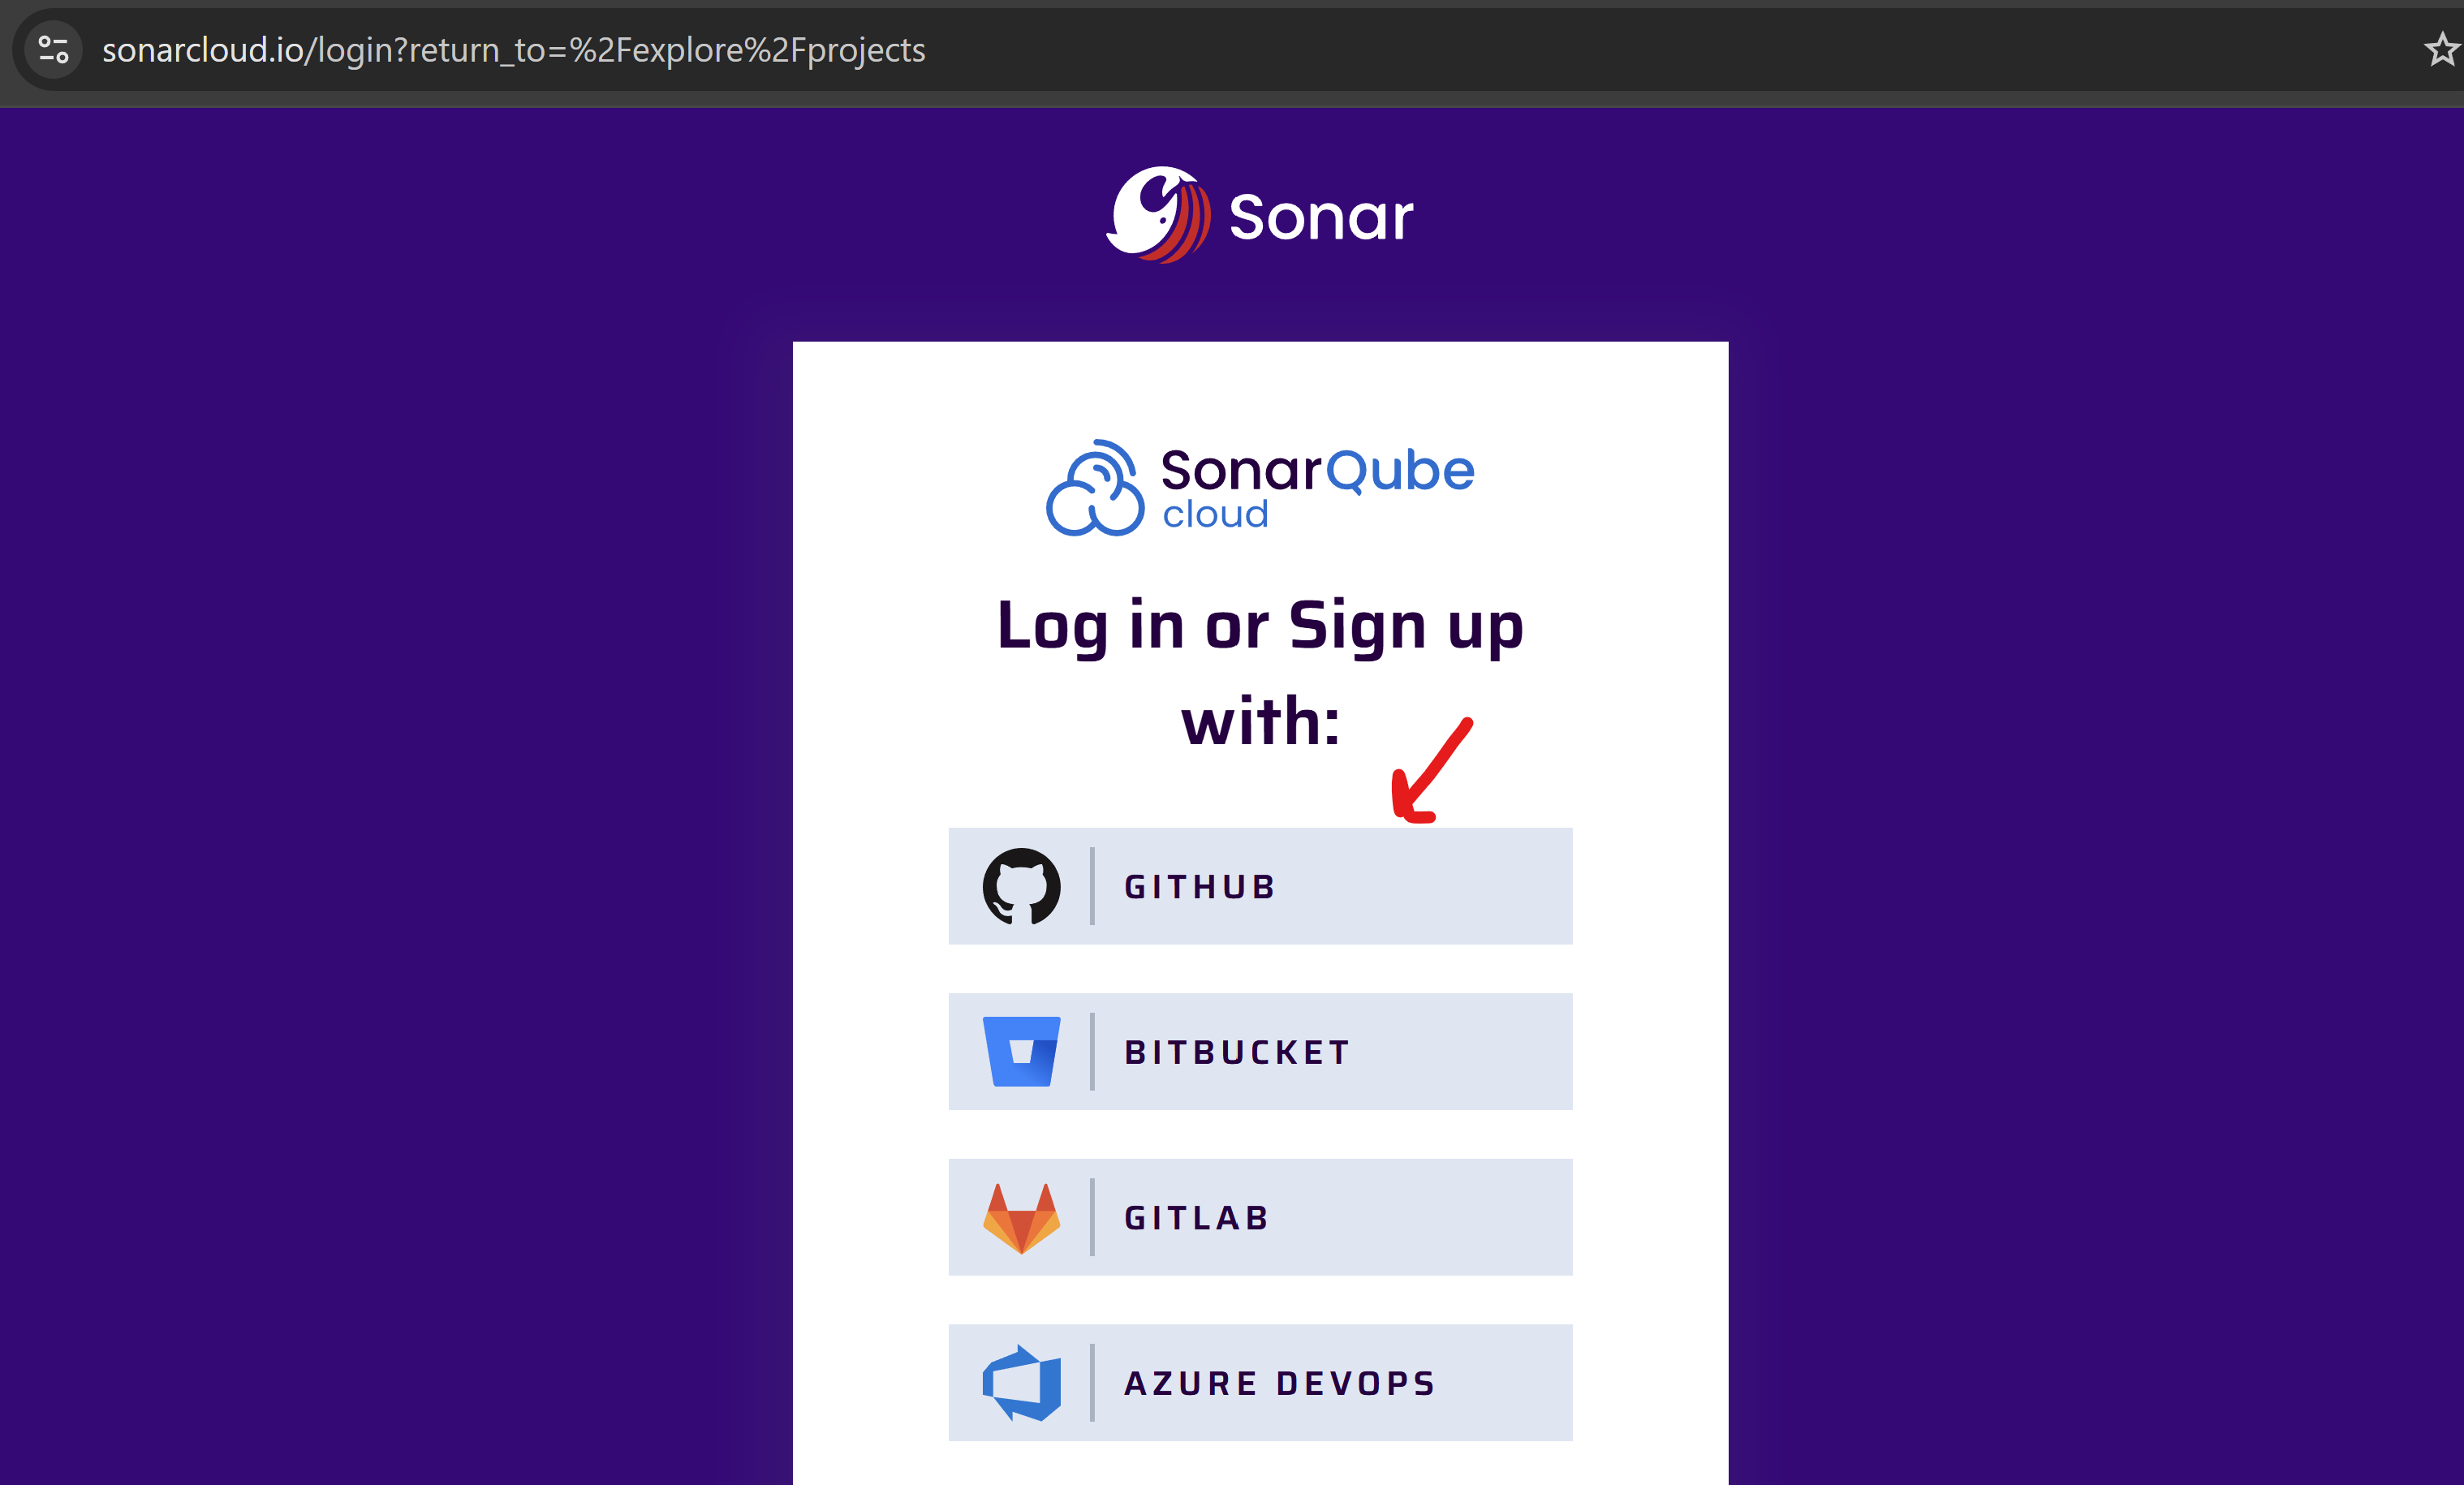The image size is (2464, 1485).
Task: Click the GitLab fox icon
Action: pyautogui.click(x=1021, y=1217)
